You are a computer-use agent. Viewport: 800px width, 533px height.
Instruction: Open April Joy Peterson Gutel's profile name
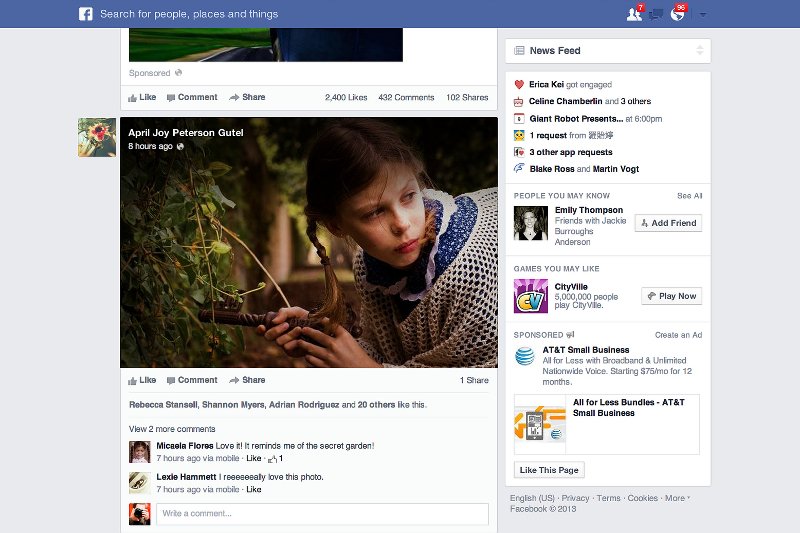[186, 133]
